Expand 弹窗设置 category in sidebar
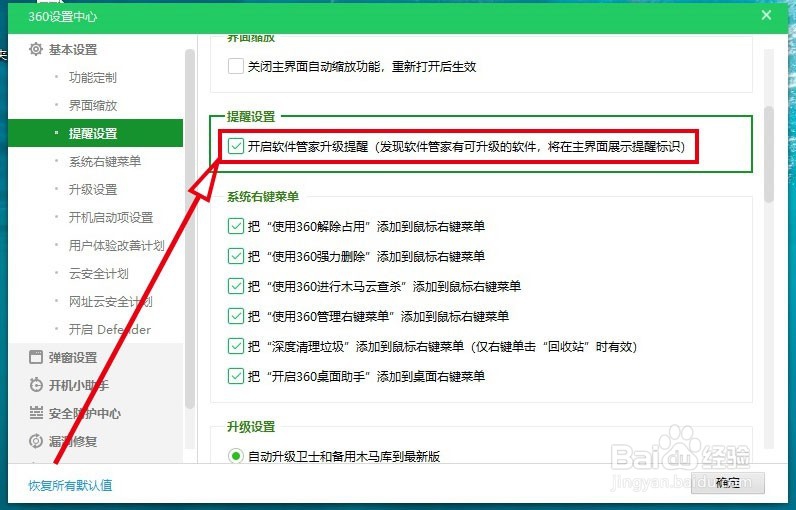Image resolution: width=796 pixels, height=510 pixels. (x=73, y=357)
